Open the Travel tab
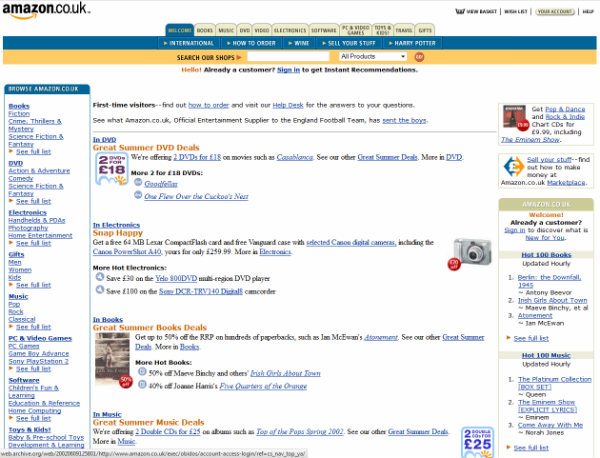Viewport: 600px width, 458px height. [404, 30]
